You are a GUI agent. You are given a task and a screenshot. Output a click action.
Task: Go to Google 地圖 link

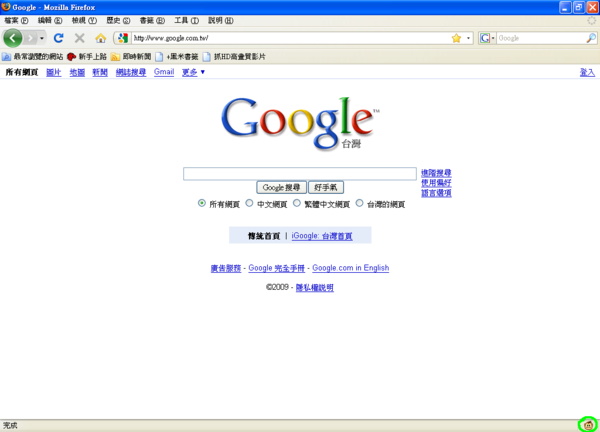pyautogui.click(x=77, y=72)
